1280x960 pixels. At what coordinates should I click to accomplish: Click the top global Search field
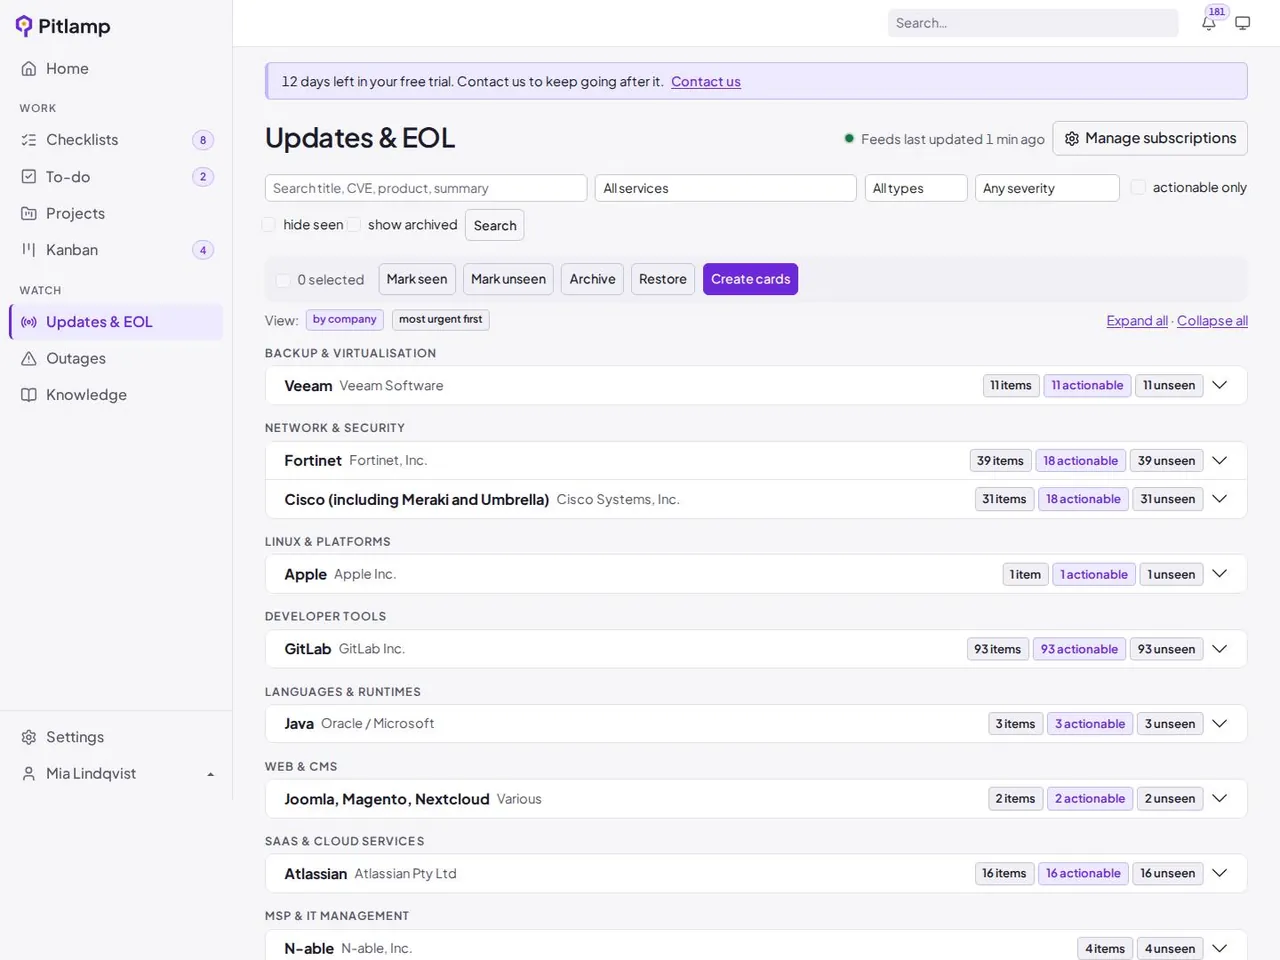tap(1033, 23)
